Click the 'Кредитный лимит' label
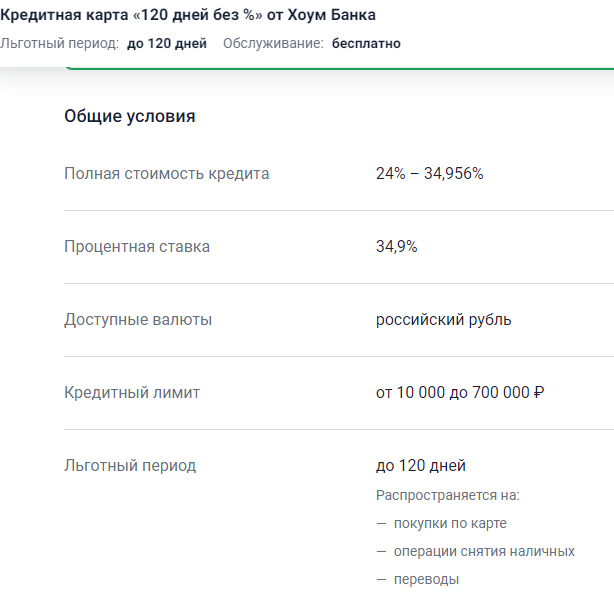 click(132, 392)
